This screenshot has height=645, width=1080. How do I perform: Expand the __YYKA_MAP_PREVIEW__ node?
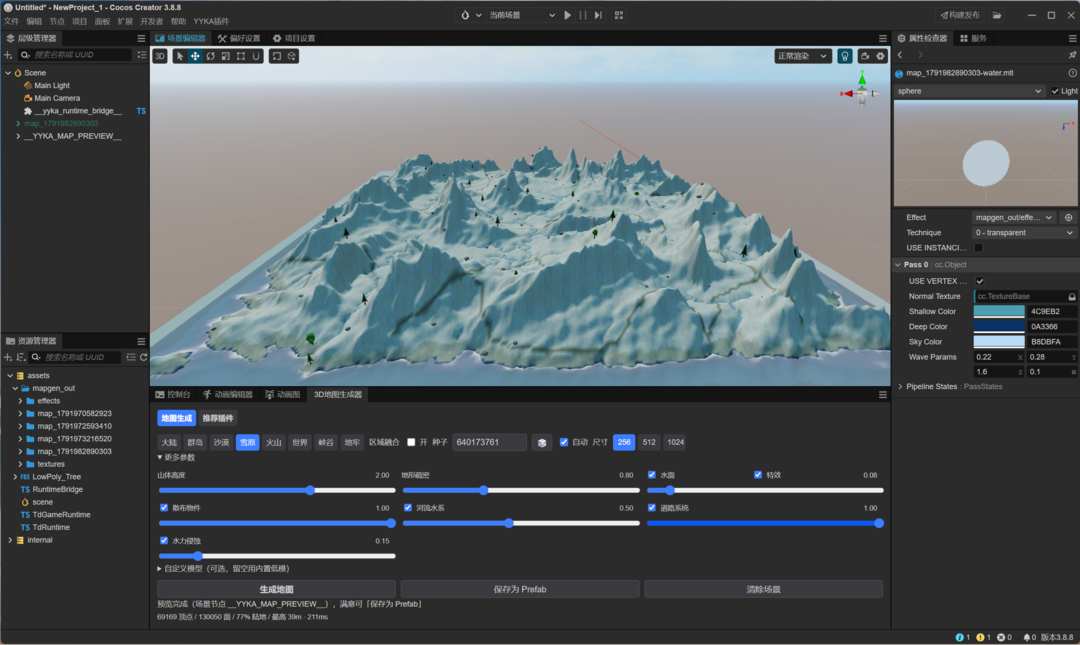(x=18, y=136)
